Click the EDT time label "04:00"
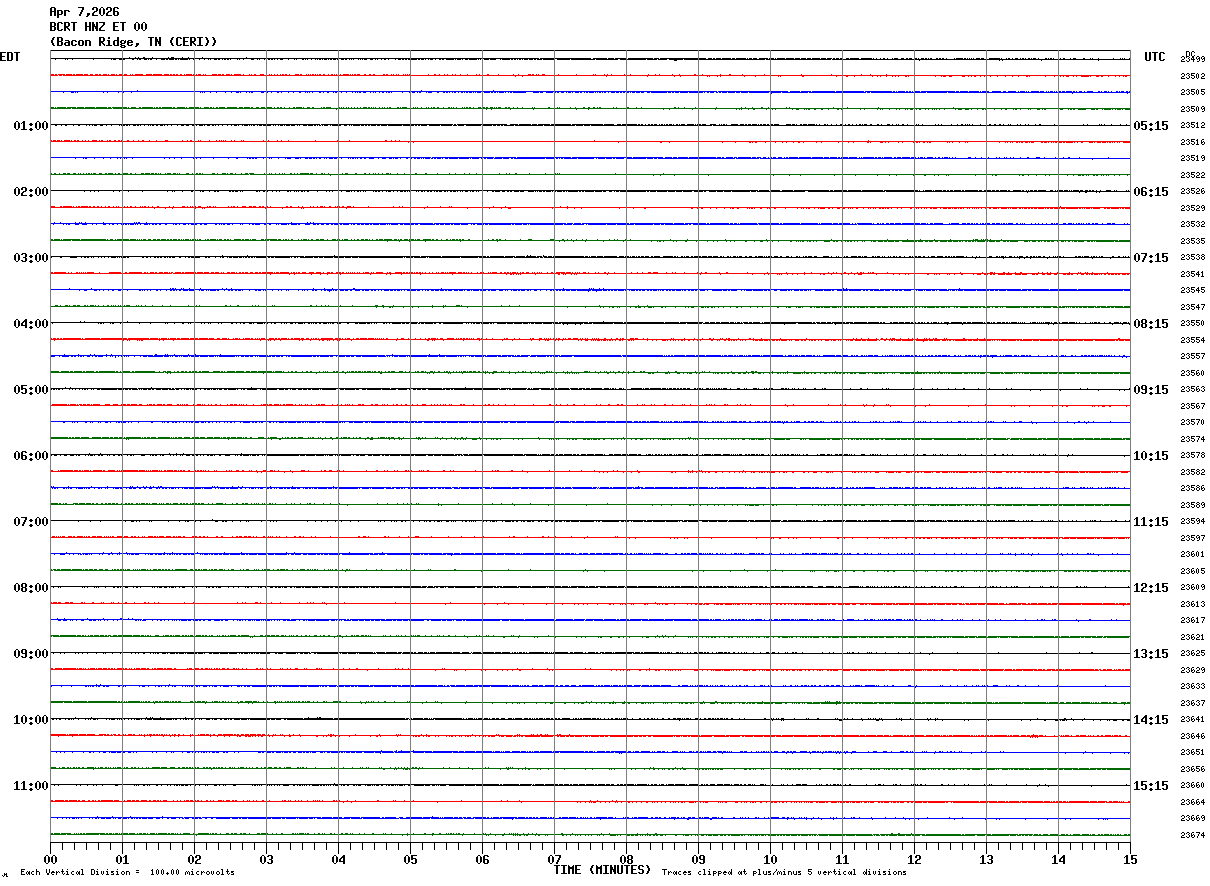The width and height of the screenshot is (1210, 886). (31, 324)
